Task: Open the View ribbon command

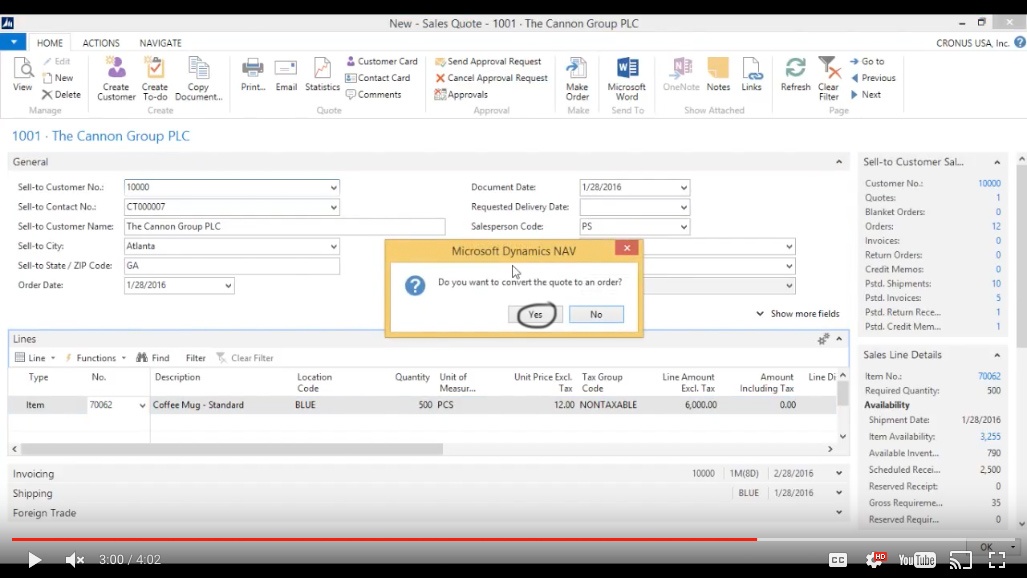Action: pyautogui.click(x=22, y=74)
